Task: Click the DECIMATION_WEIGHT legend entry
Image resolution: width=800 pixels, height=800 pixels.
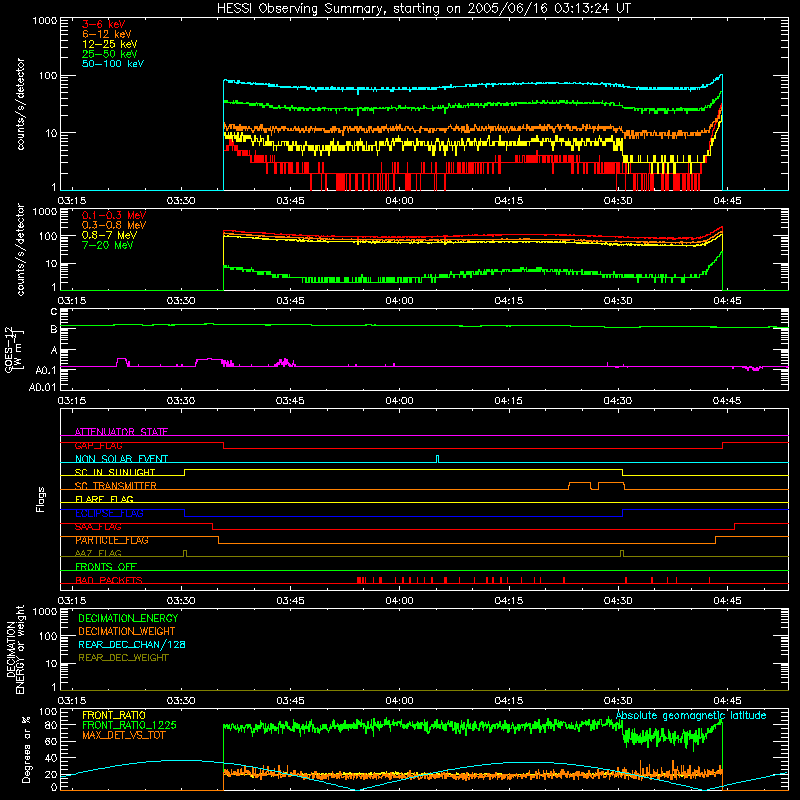Action: click(127, 631)
